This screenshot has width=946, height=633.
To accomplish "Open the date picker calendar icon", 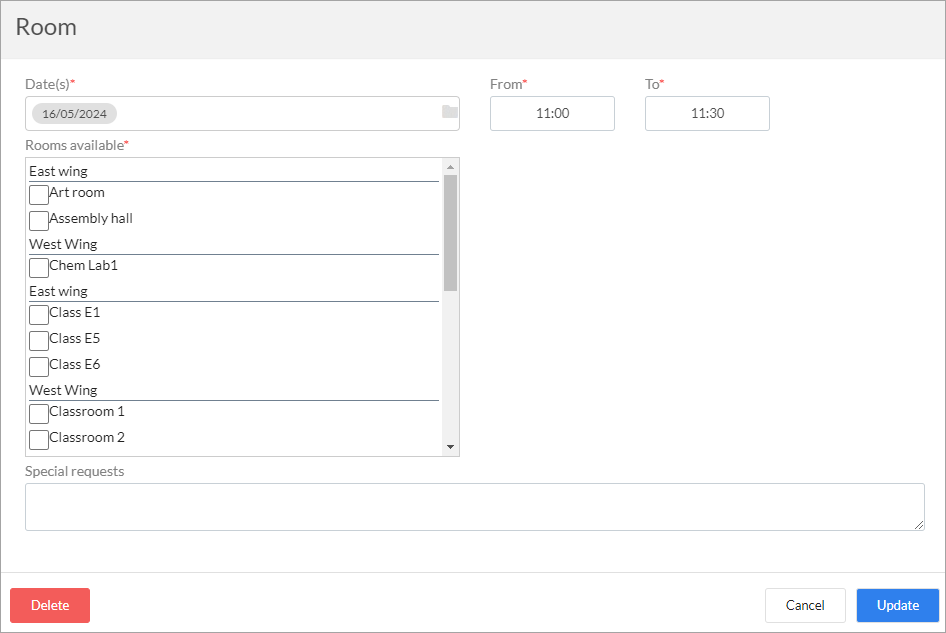I will 449,112.
